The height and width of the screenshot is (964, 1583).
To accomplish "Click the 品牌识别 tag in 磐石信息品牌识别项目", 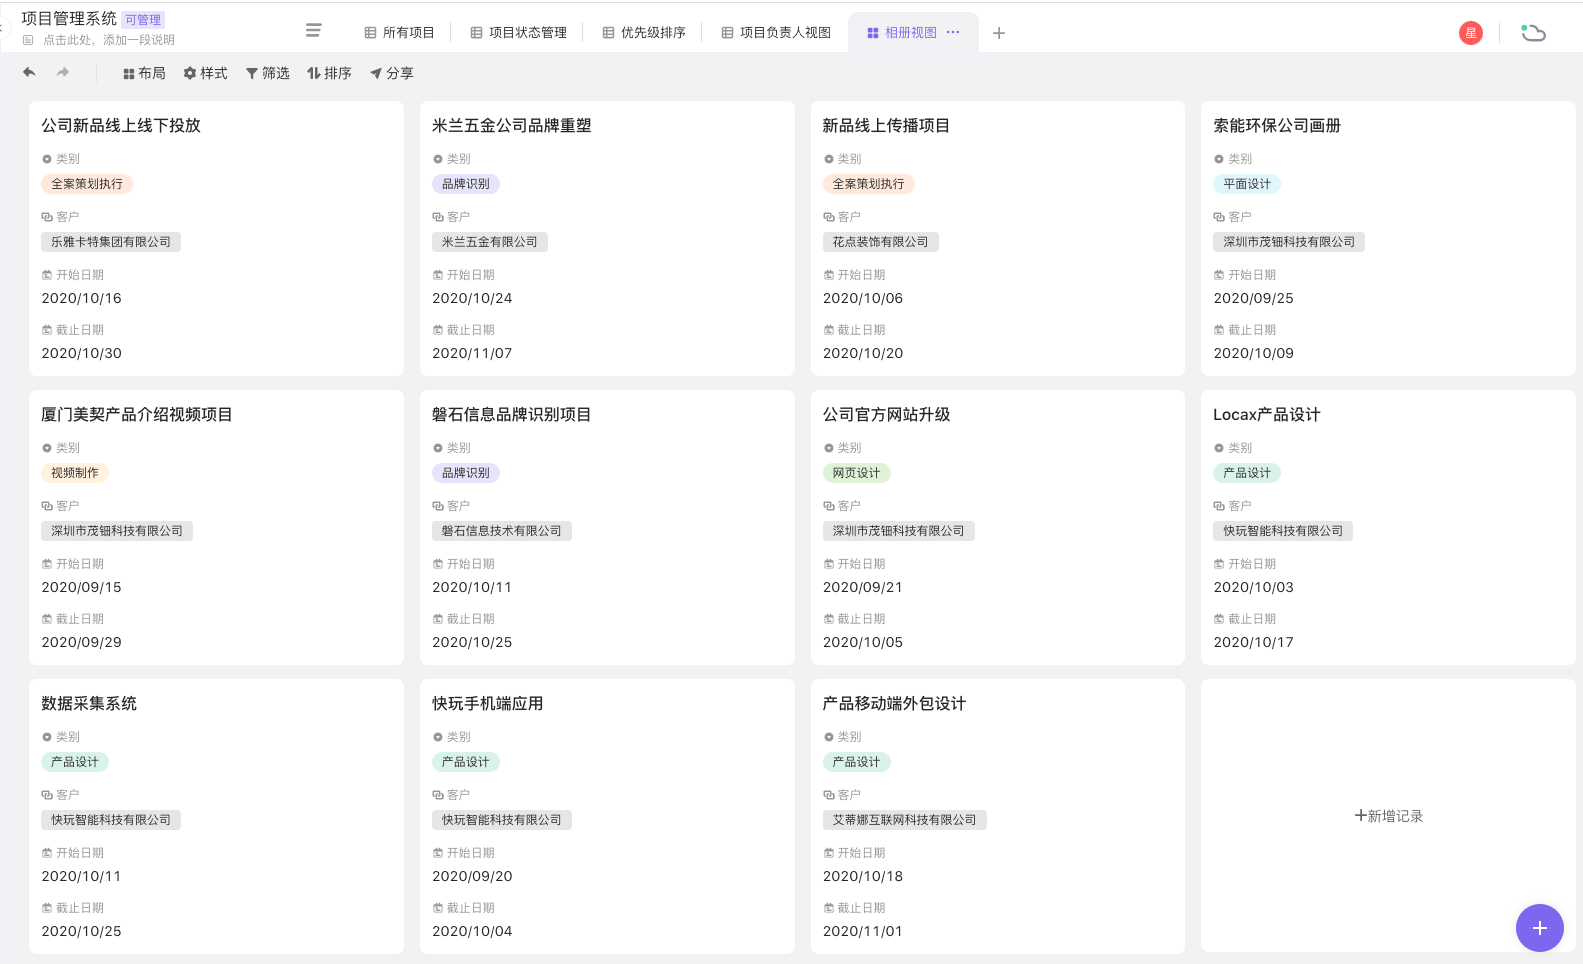I will [466, 473].
